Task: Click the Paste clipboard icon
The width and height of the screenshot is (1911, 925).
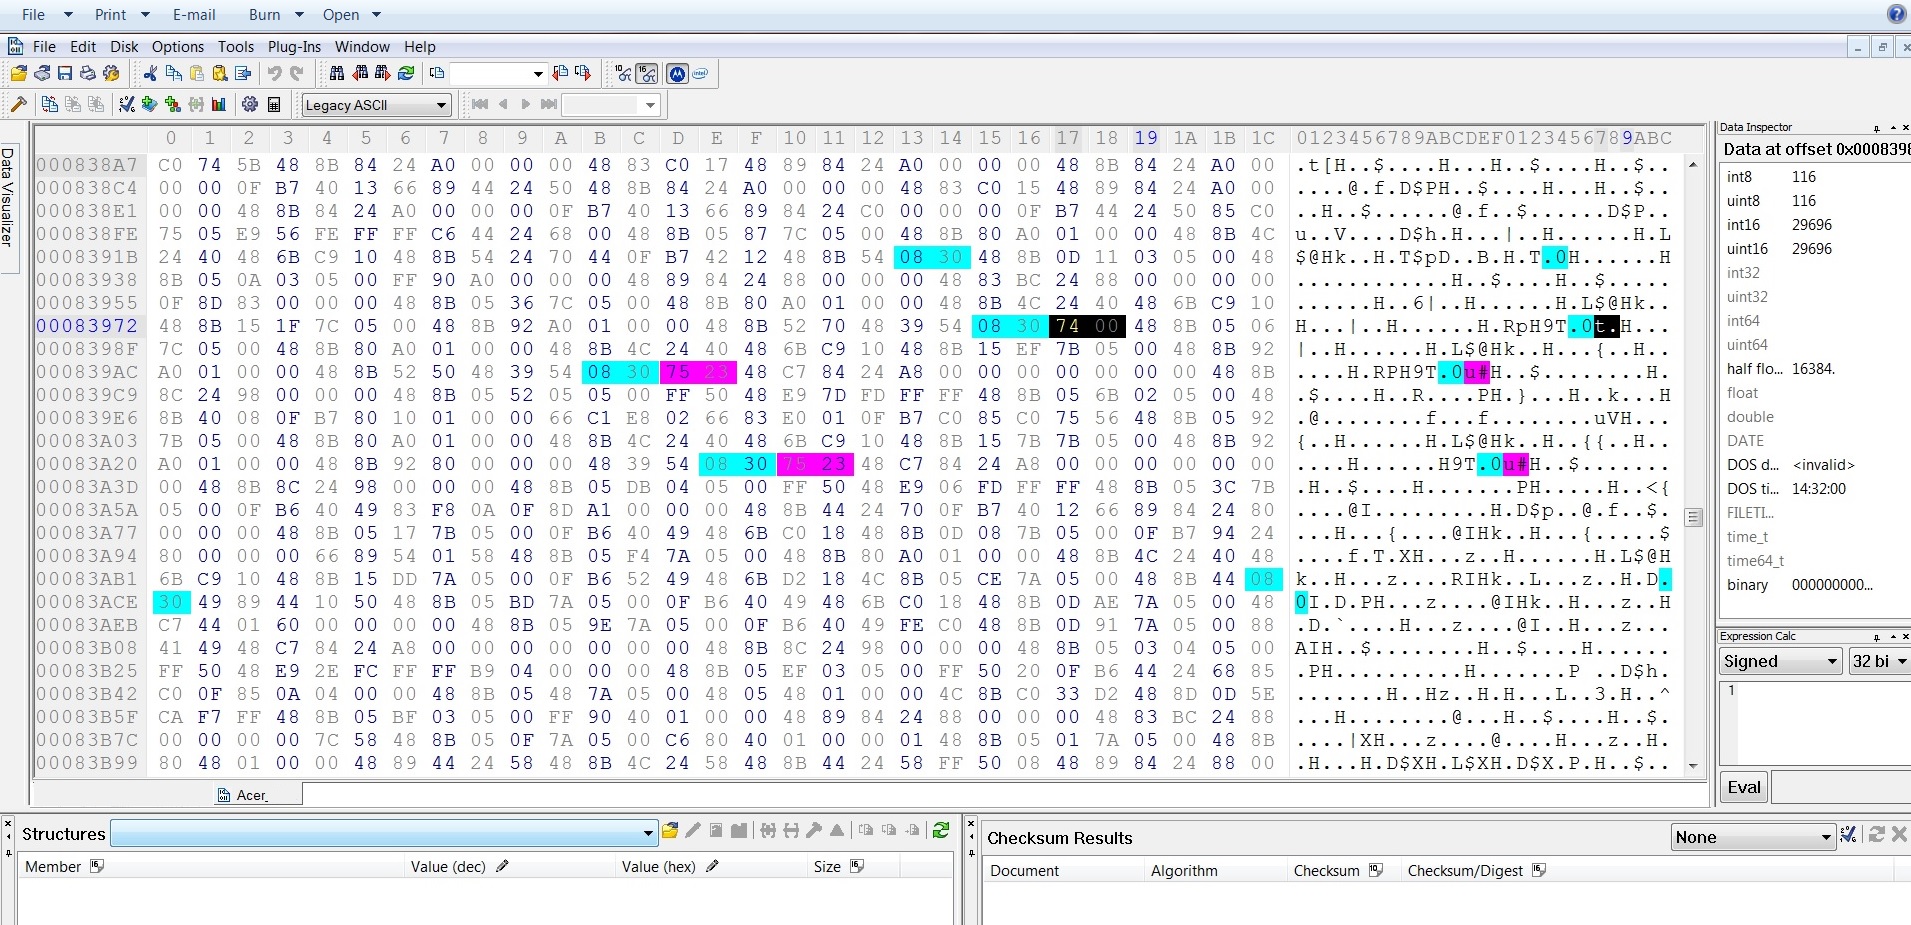Action: coord(197,73)
